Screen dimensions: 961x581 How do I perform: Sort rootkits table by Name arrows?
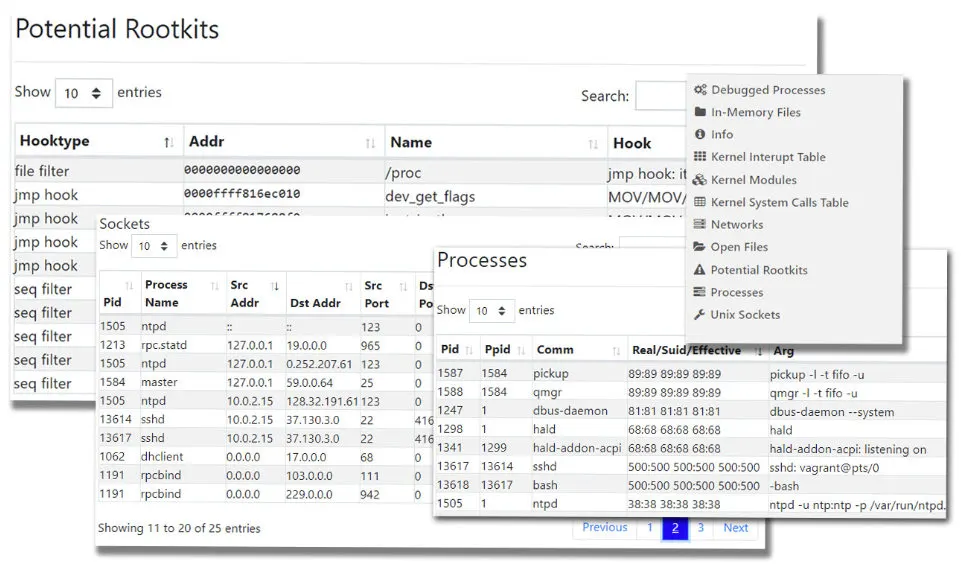tap(593, 144)
